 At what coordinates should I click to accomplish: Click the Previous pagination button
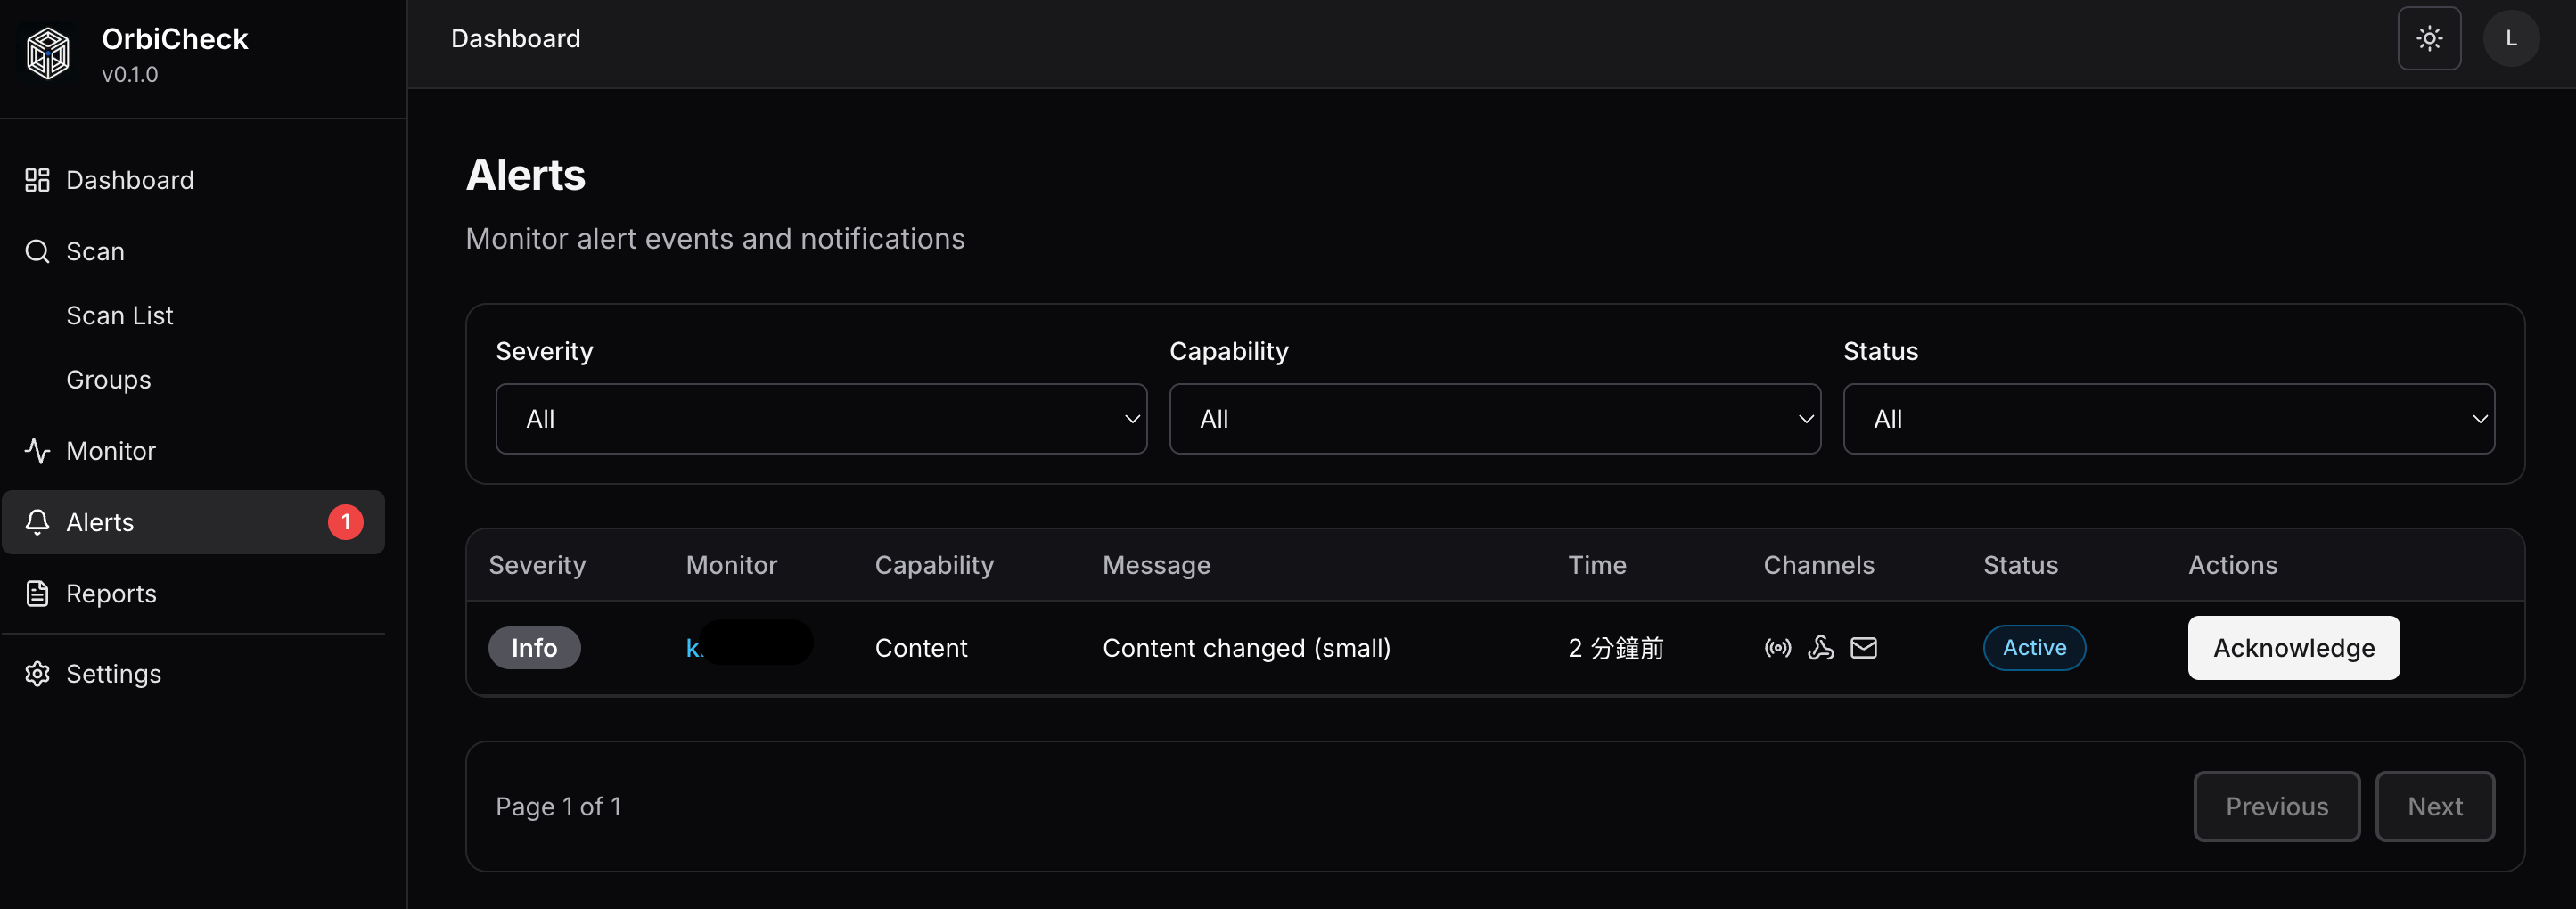pyautogui.click(x=2276, y=806)
